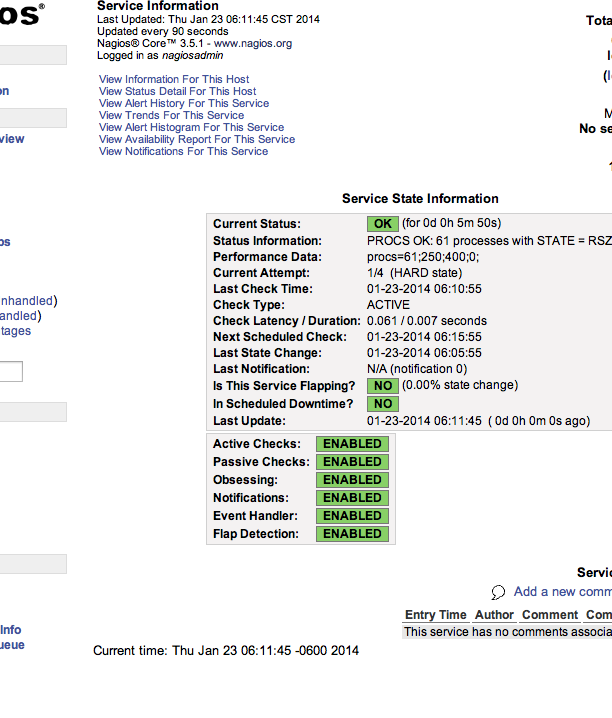The width and height of the screenshot is (612, 718).
Task: Click the Flap Detection ENABLED indicator
Action: pyautogui.click(x=352, y=534)
